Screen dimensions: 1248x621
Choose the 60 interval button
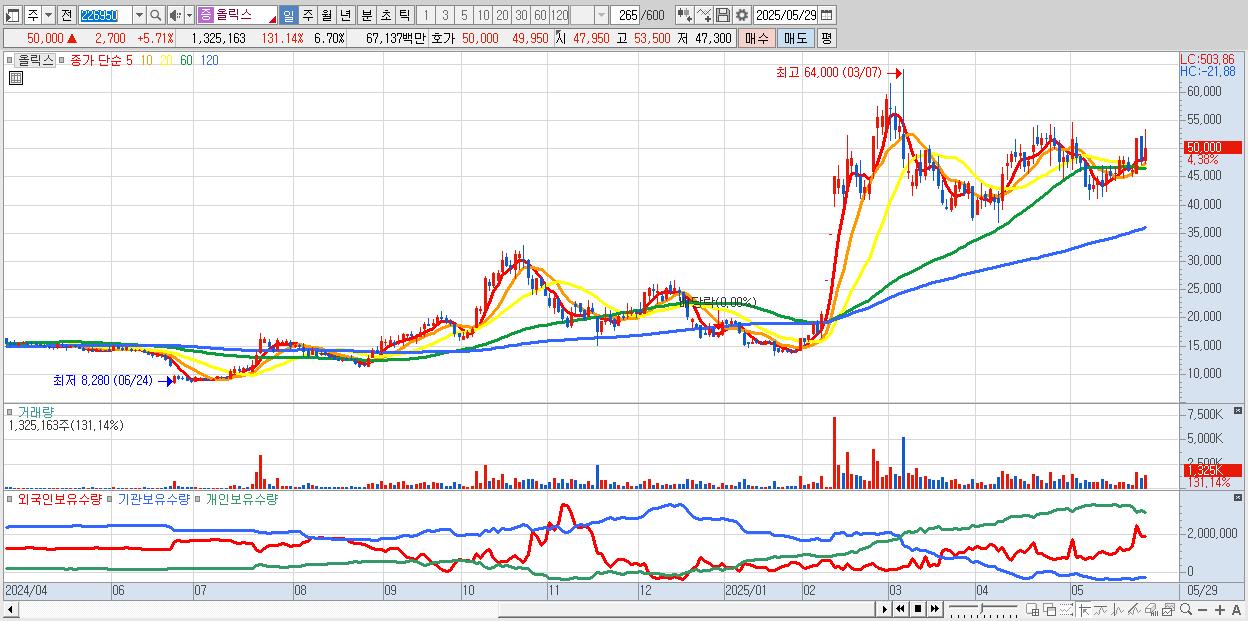(x=540, y=15)
